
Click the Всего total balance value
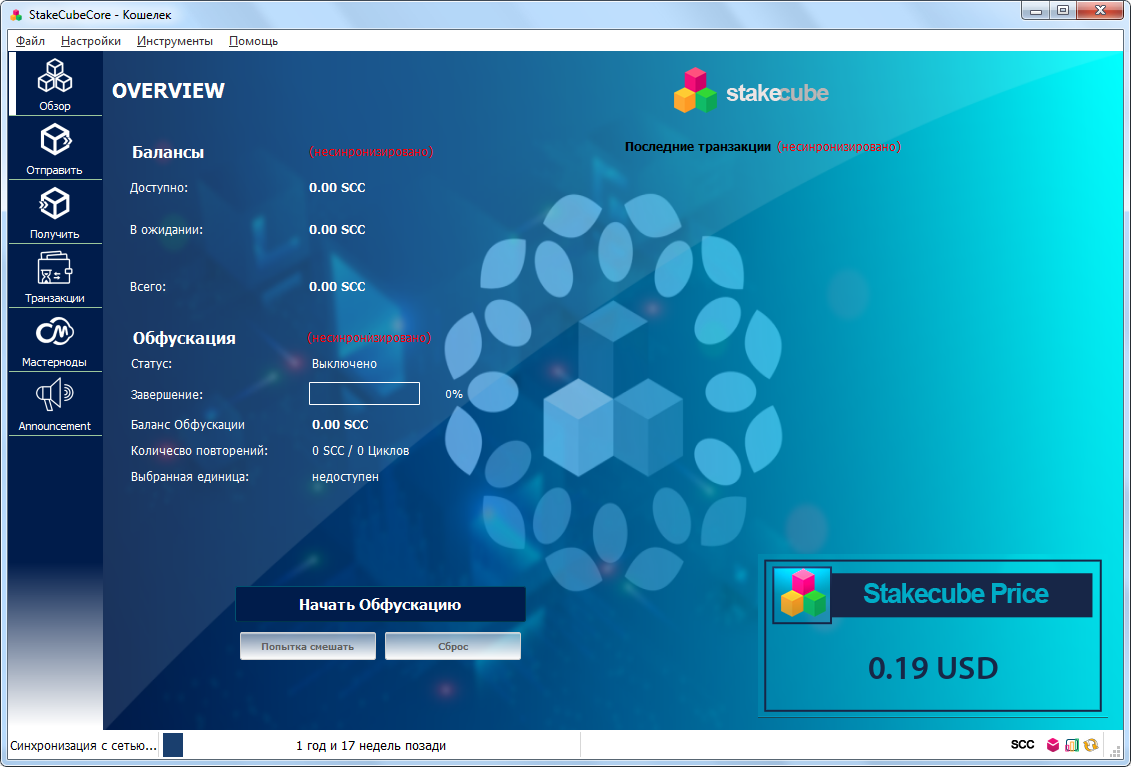pos(337,286)
